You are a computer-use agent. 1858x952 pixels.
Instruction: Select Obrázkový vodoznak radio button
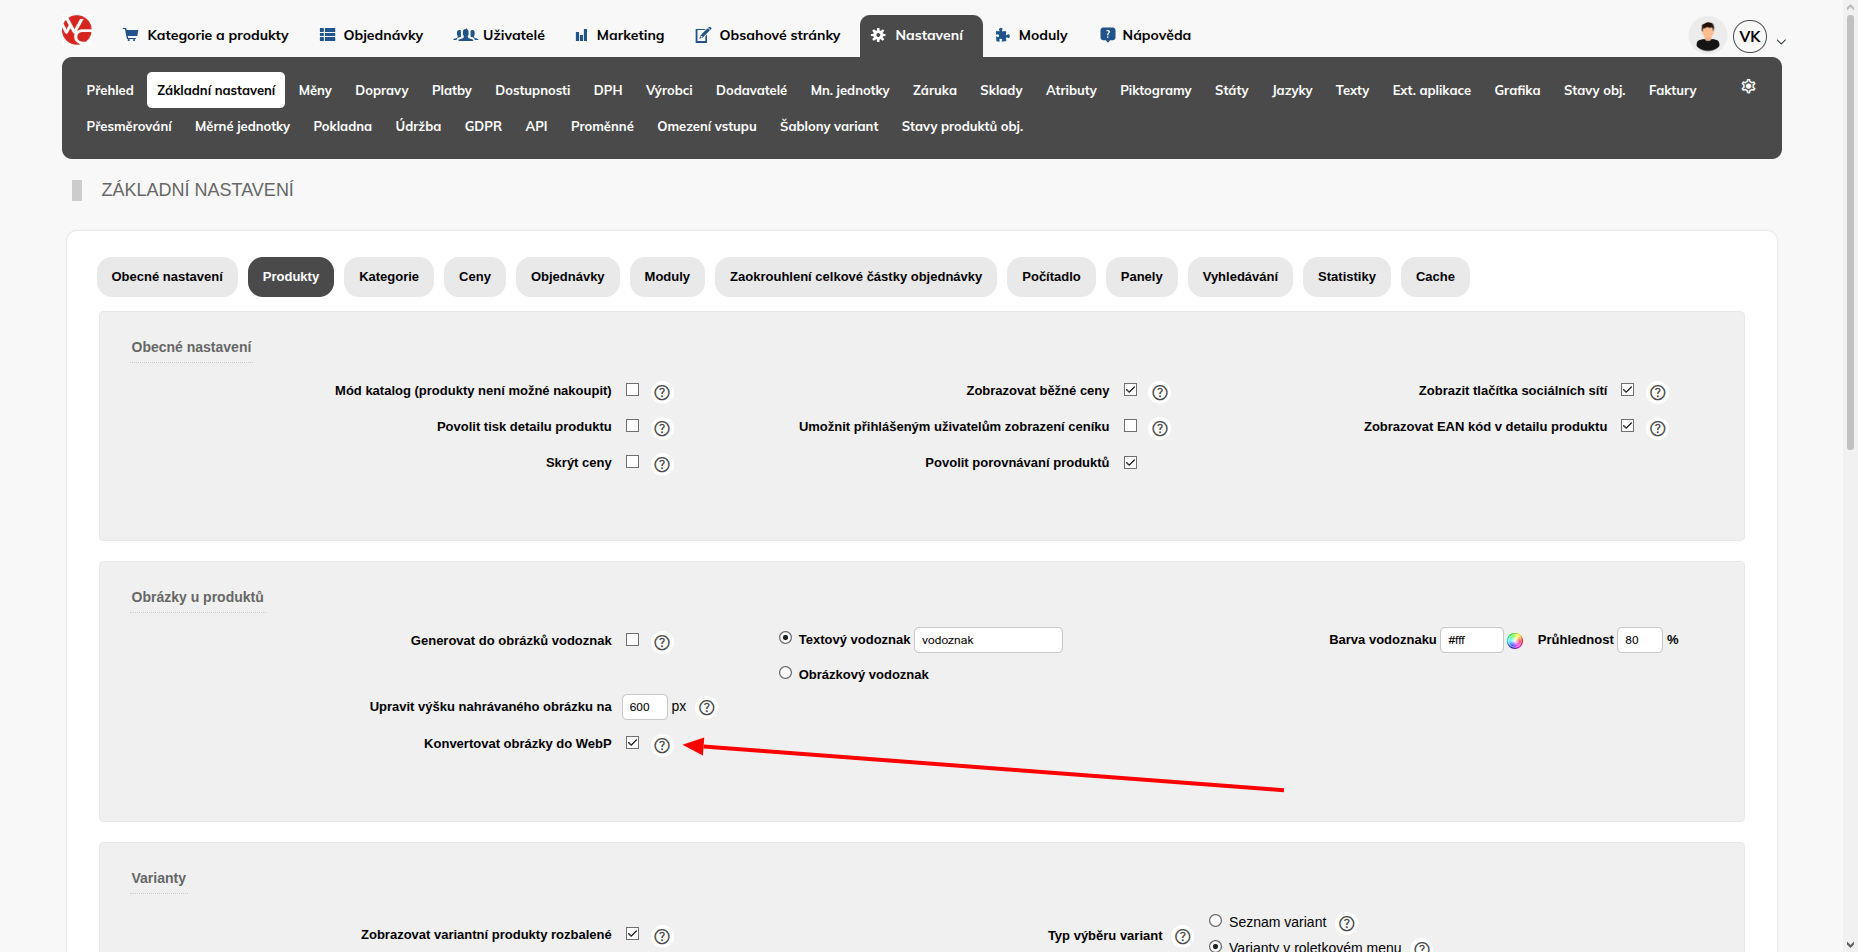786,673
